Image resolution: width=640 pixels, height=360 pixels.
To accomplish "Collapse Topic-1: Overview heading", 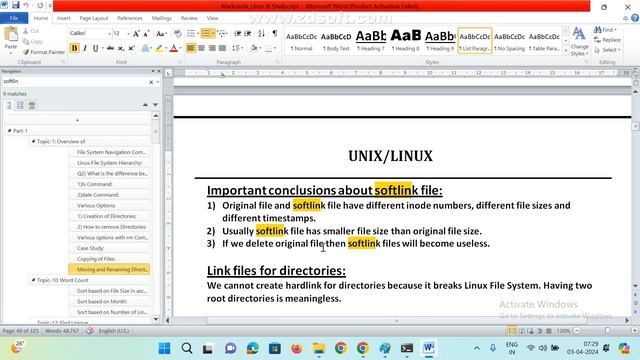I will point(33,141).
